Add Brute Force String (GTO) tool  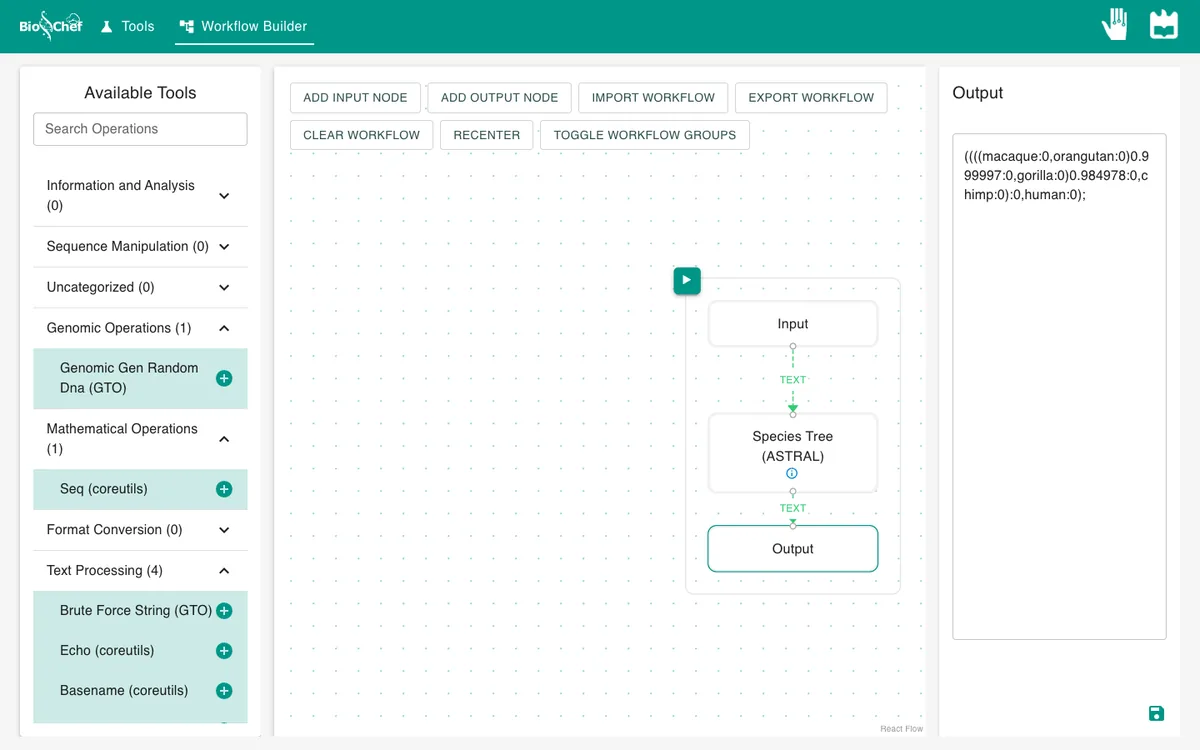click(x=224, y=611)
